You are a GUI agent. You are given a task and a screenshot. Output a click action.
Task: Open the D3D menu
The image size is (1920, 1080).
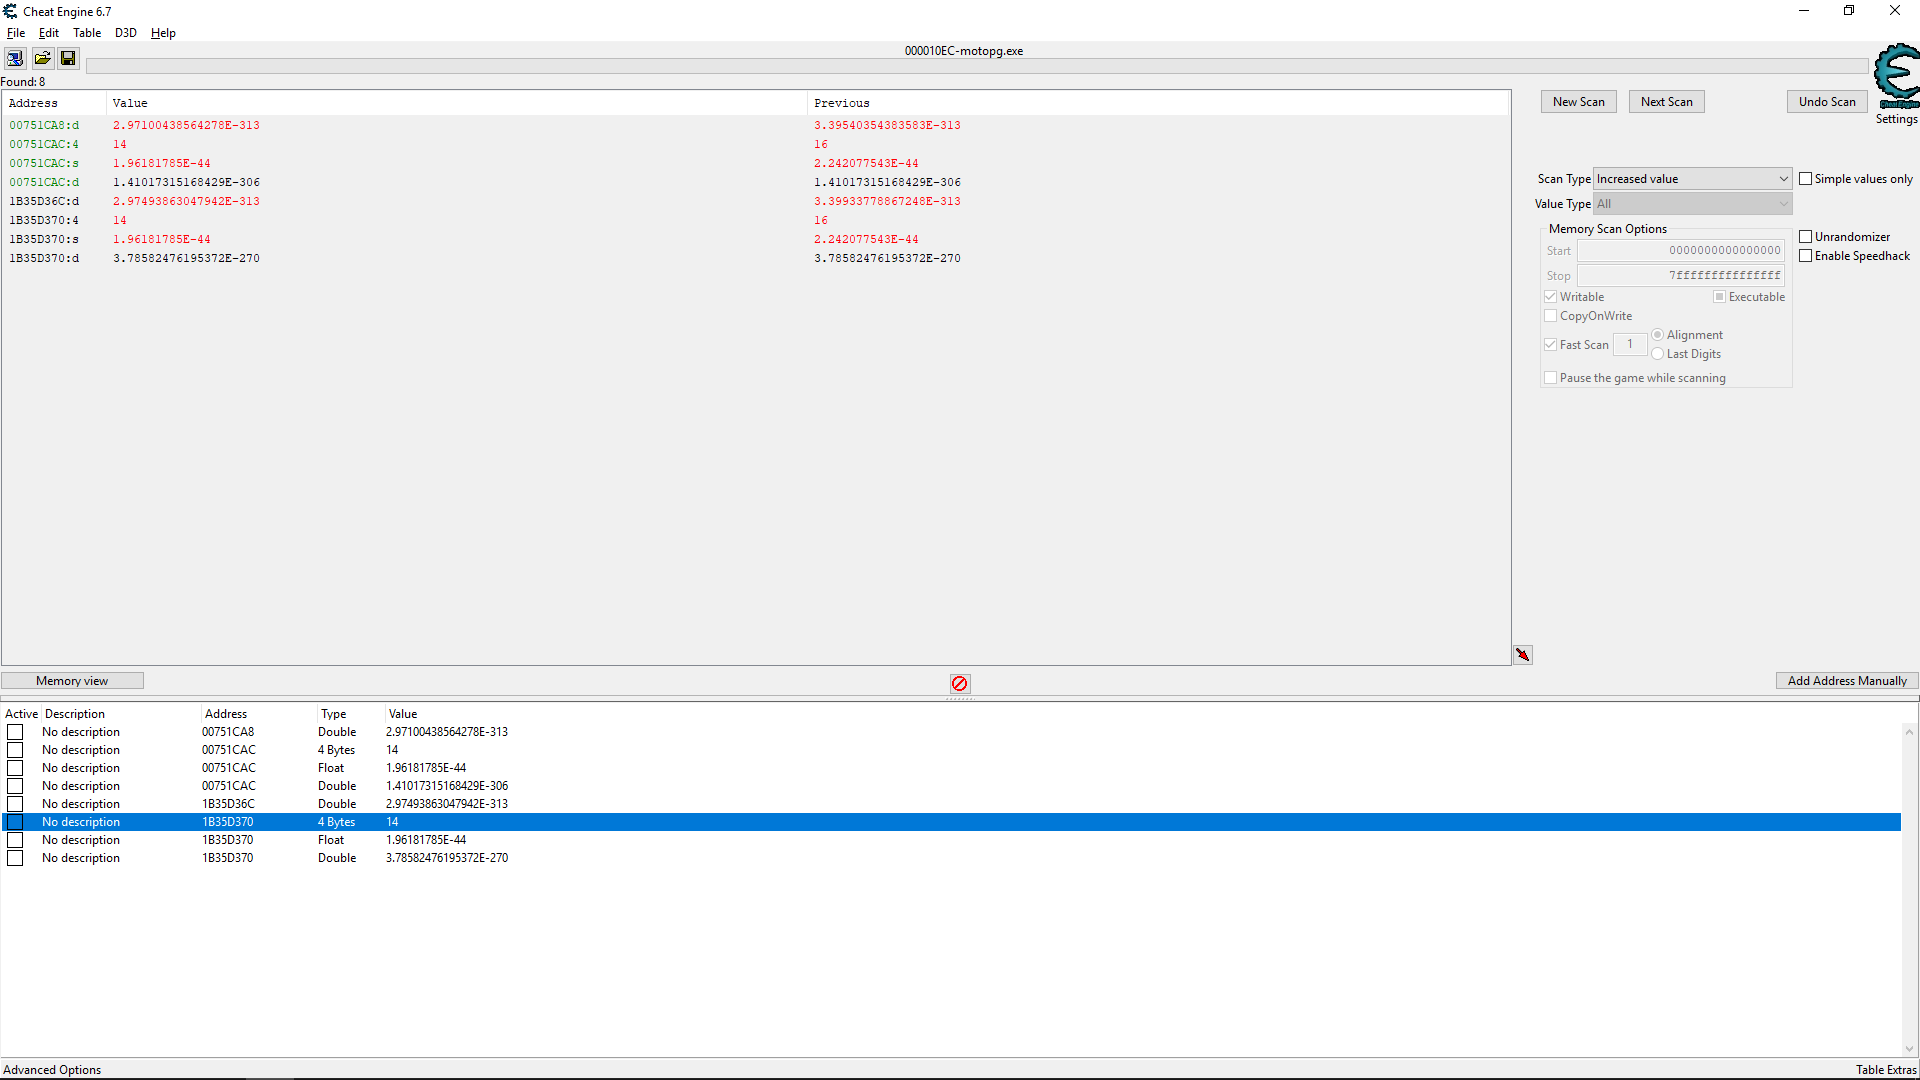point(125,32)
